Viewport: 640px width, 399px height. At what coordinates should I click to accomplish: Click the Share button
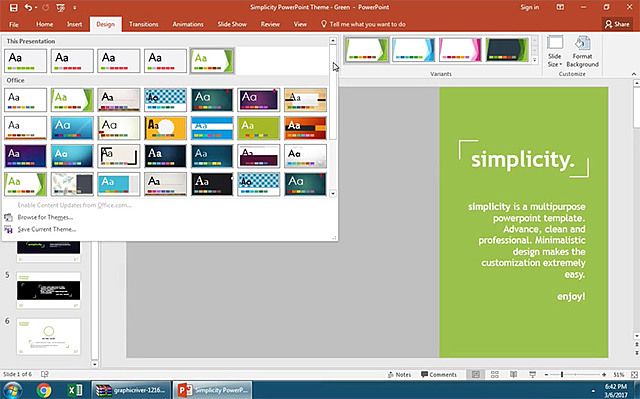tap(617, 24)
